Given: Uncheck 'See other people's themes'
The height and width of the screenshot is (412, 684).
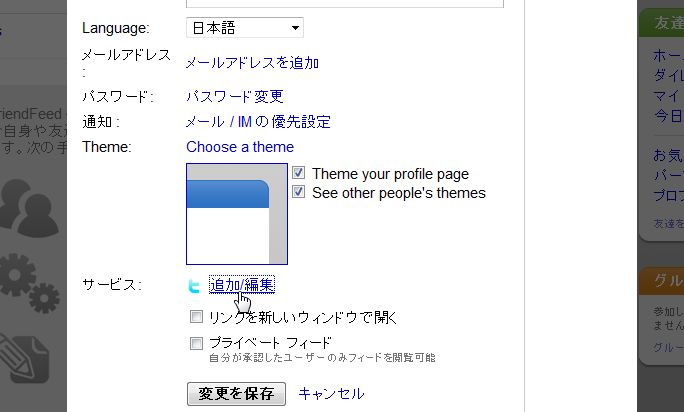Looking at the screenshot, I should (298, 192).
